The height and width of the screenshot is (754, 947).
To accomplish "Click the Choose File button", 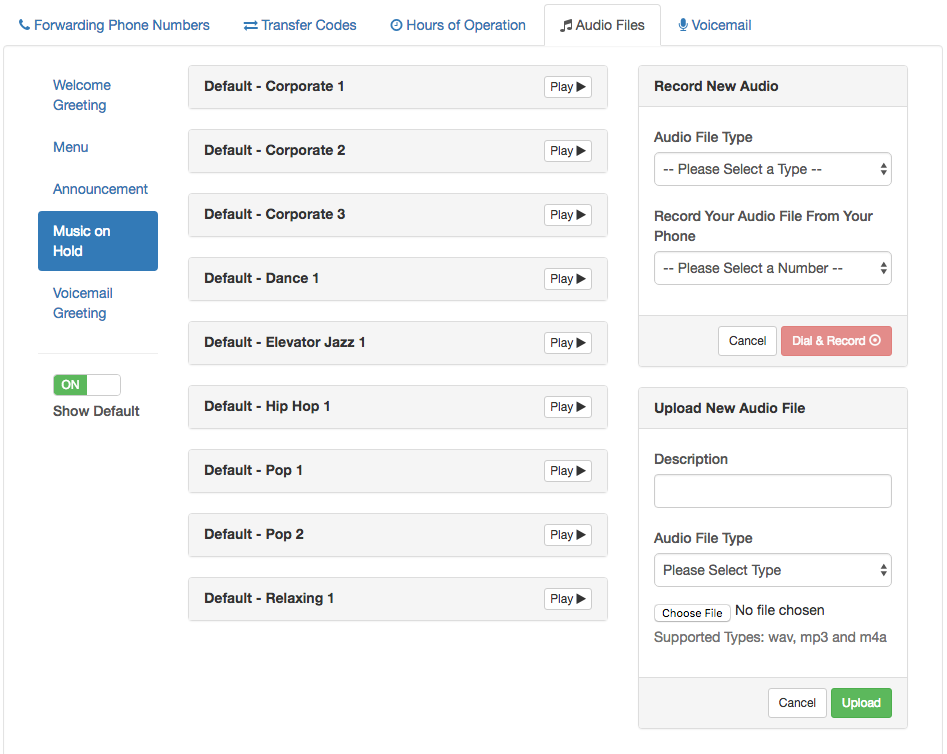I will (x=692, y=613).
